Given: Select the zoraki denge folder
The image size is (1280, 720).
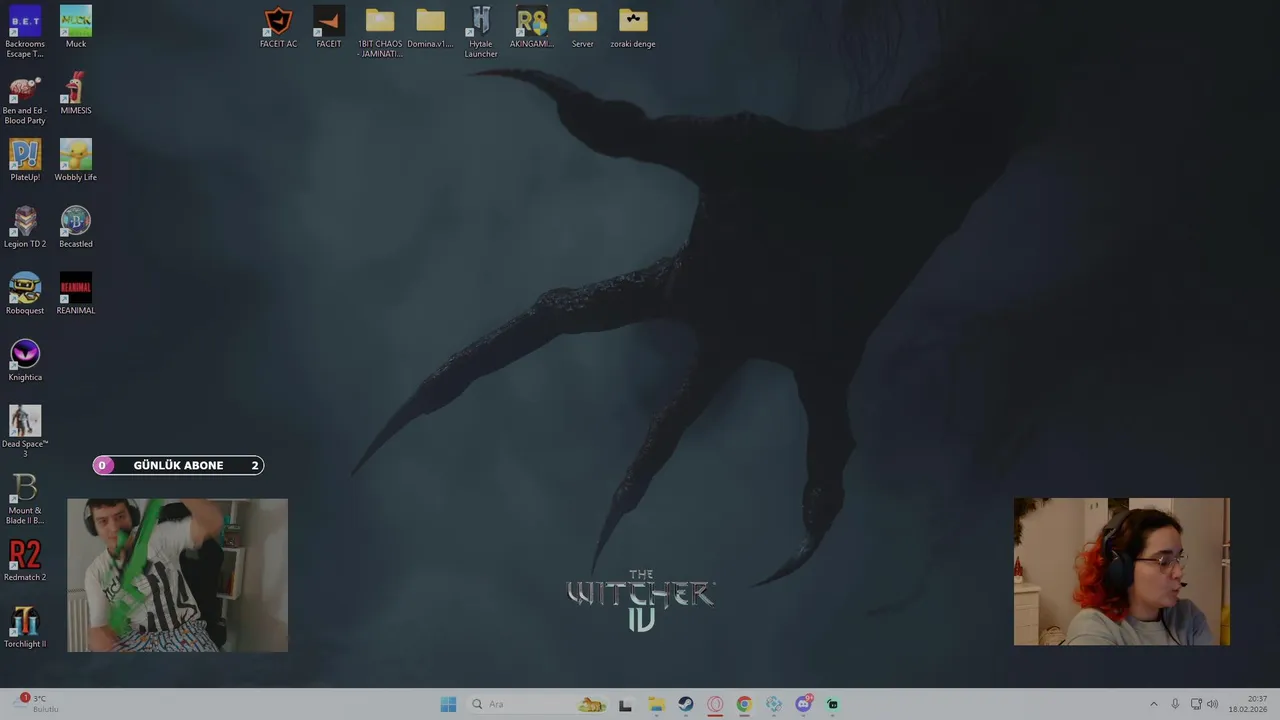Looking at the screenshot, I should point(633,27).
